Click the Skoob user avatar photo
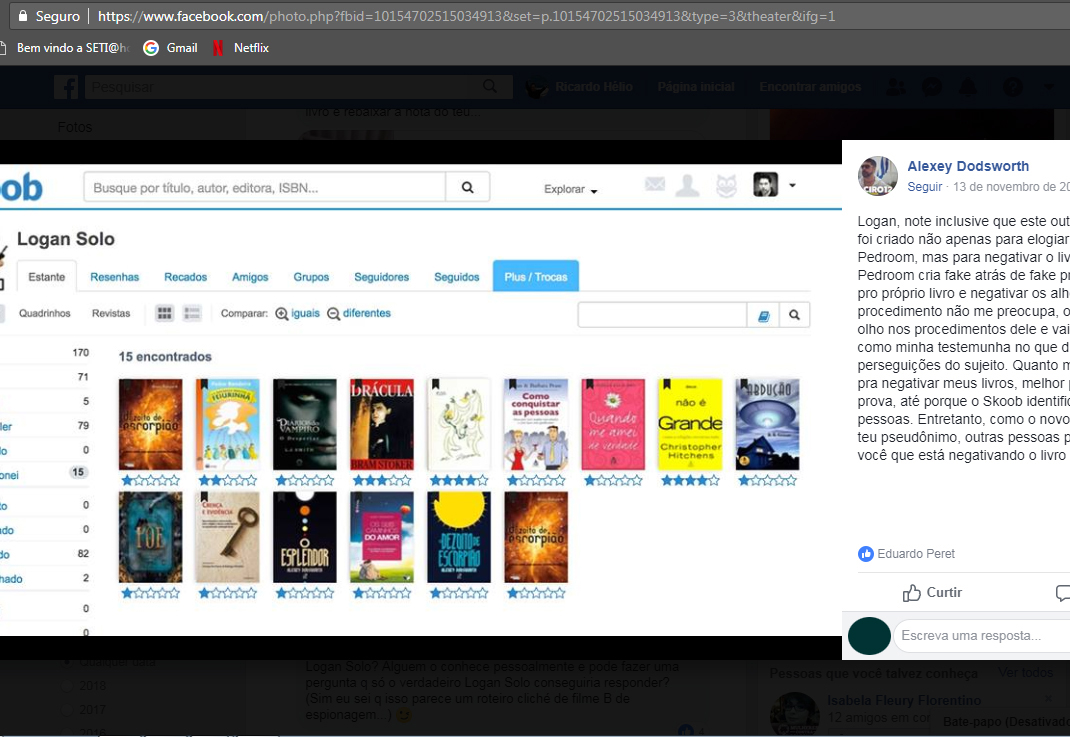This screenshot has height=737, width=1070. point(766,185)
